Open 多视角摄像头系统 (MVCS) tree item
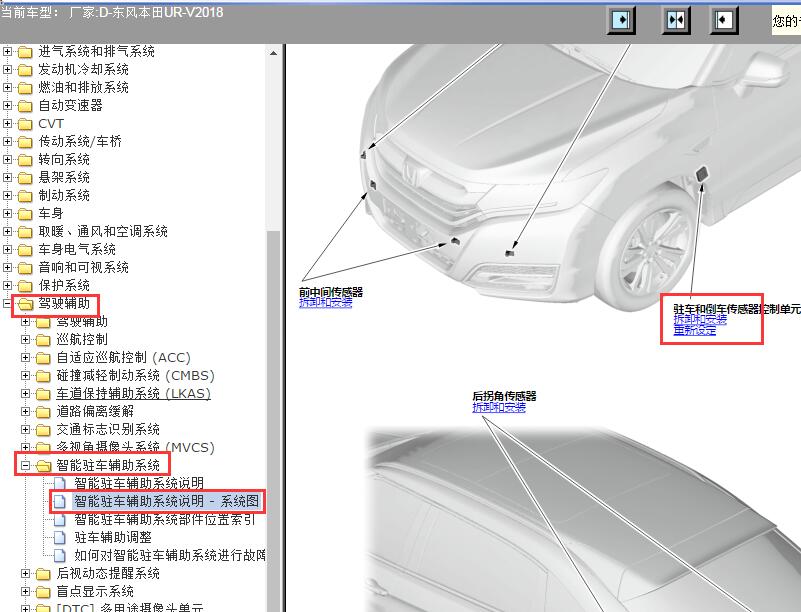The height and width of the screenshot is (612, 801). [135, 448]
